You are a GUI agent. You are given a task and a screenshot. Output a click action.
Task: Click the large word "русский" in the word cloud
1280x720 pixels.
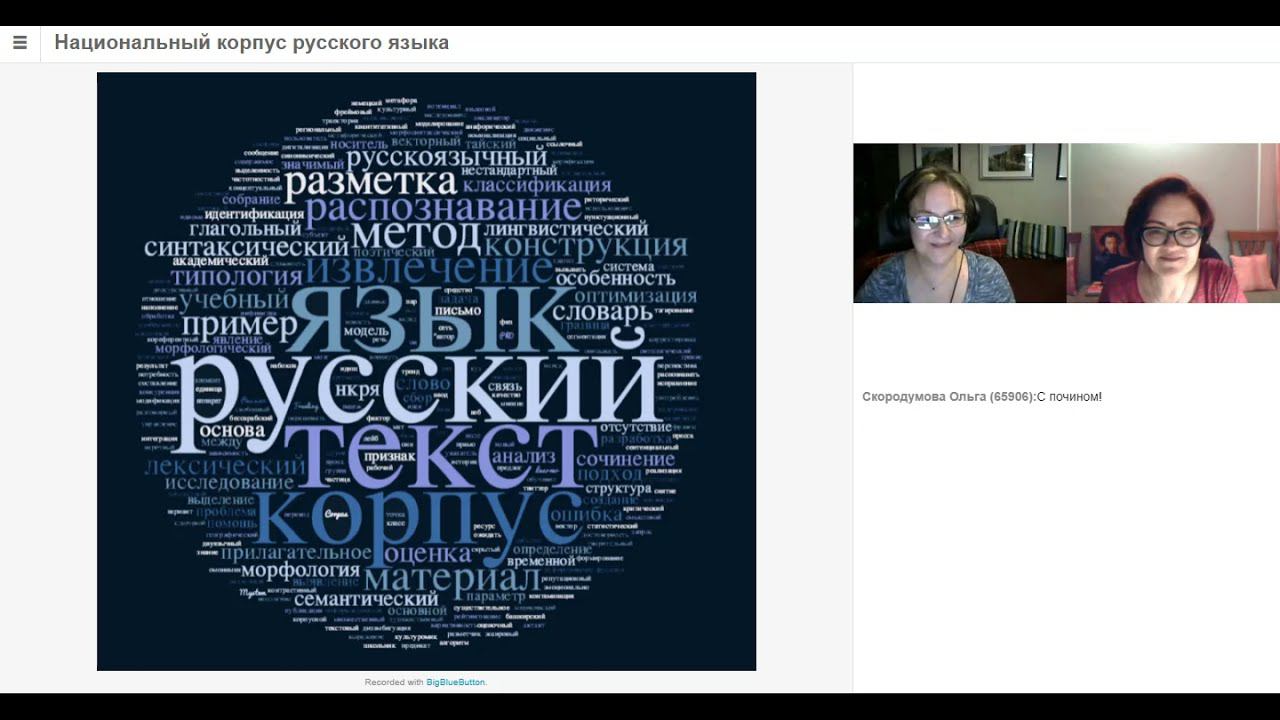tap(419, 394)
